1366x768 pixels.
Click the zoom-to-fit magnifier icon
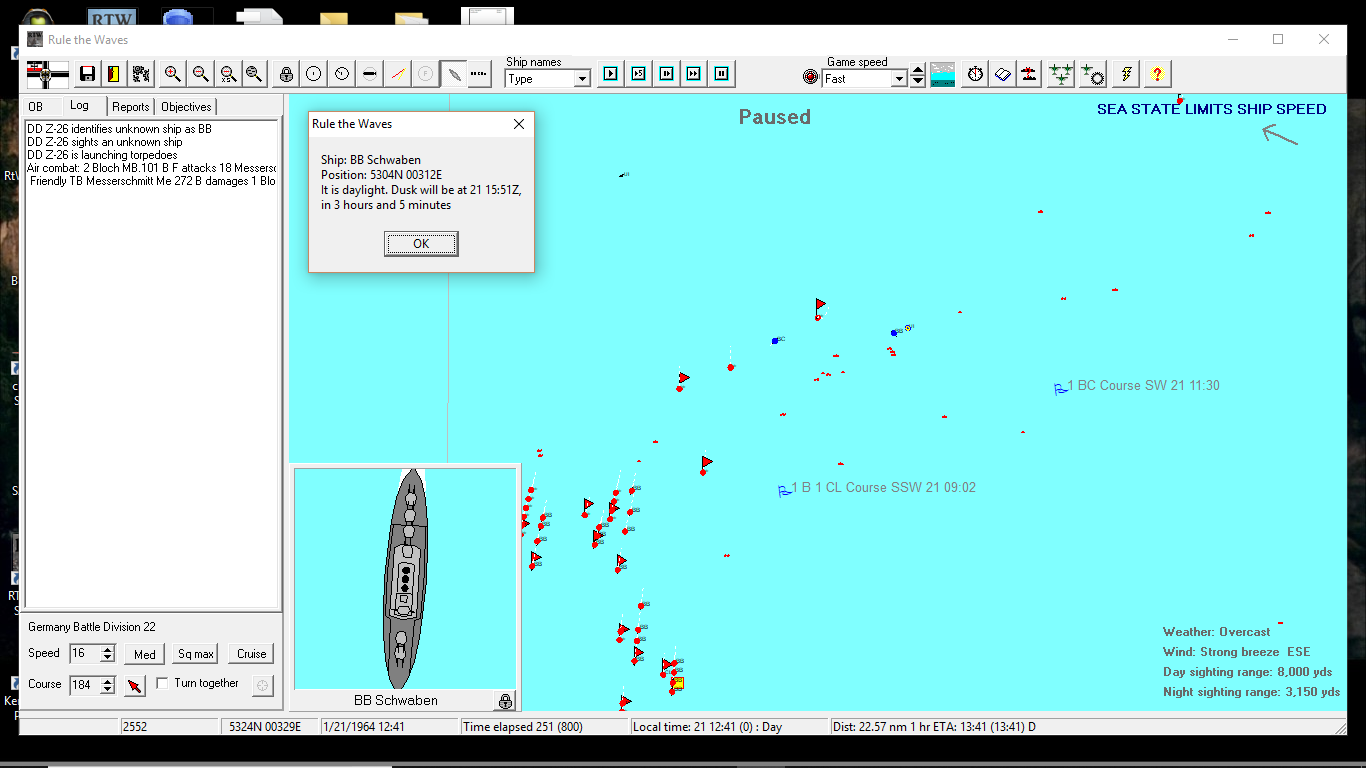click(254, 74)
